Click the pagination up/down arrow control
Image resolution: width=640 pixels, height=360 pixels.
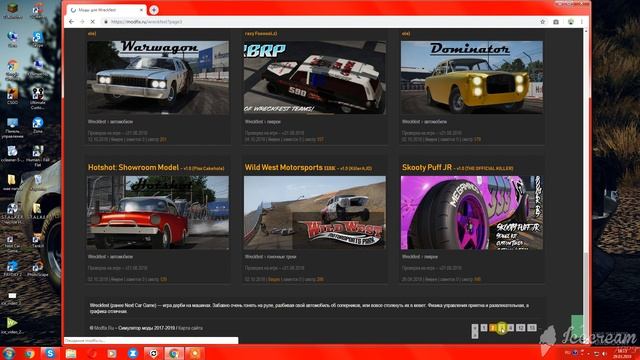pyautogui.click(x=475, y=331)
